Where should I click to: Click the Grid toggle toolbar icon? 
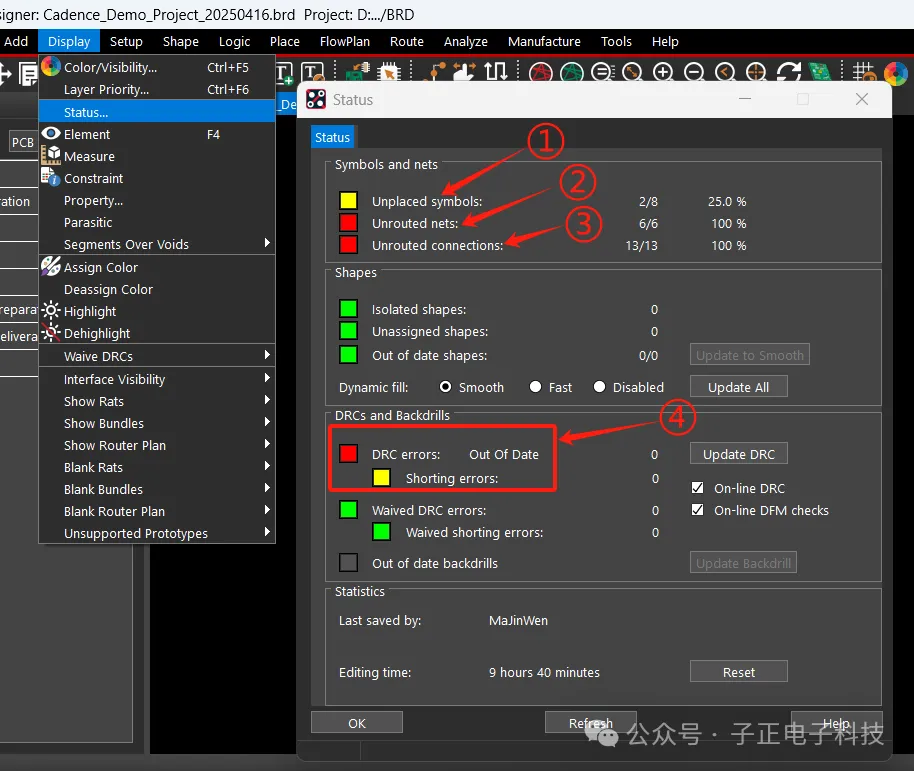pyautogui.click(x=864, y=72)
